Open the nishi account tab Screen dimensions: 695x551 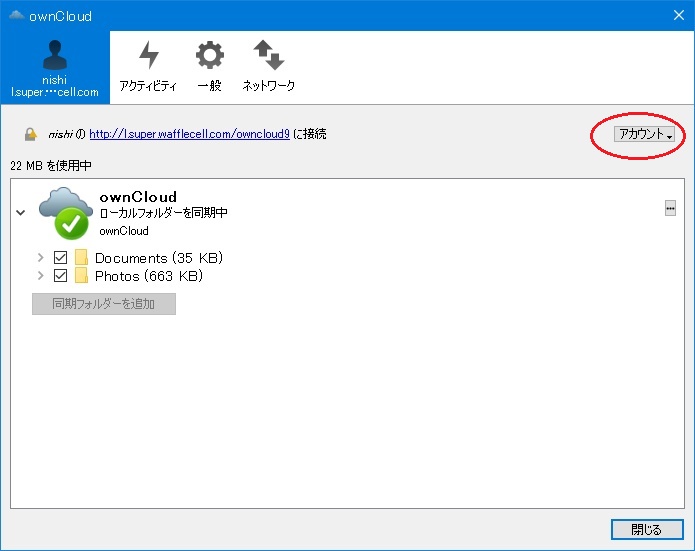[x=55, y=67]
